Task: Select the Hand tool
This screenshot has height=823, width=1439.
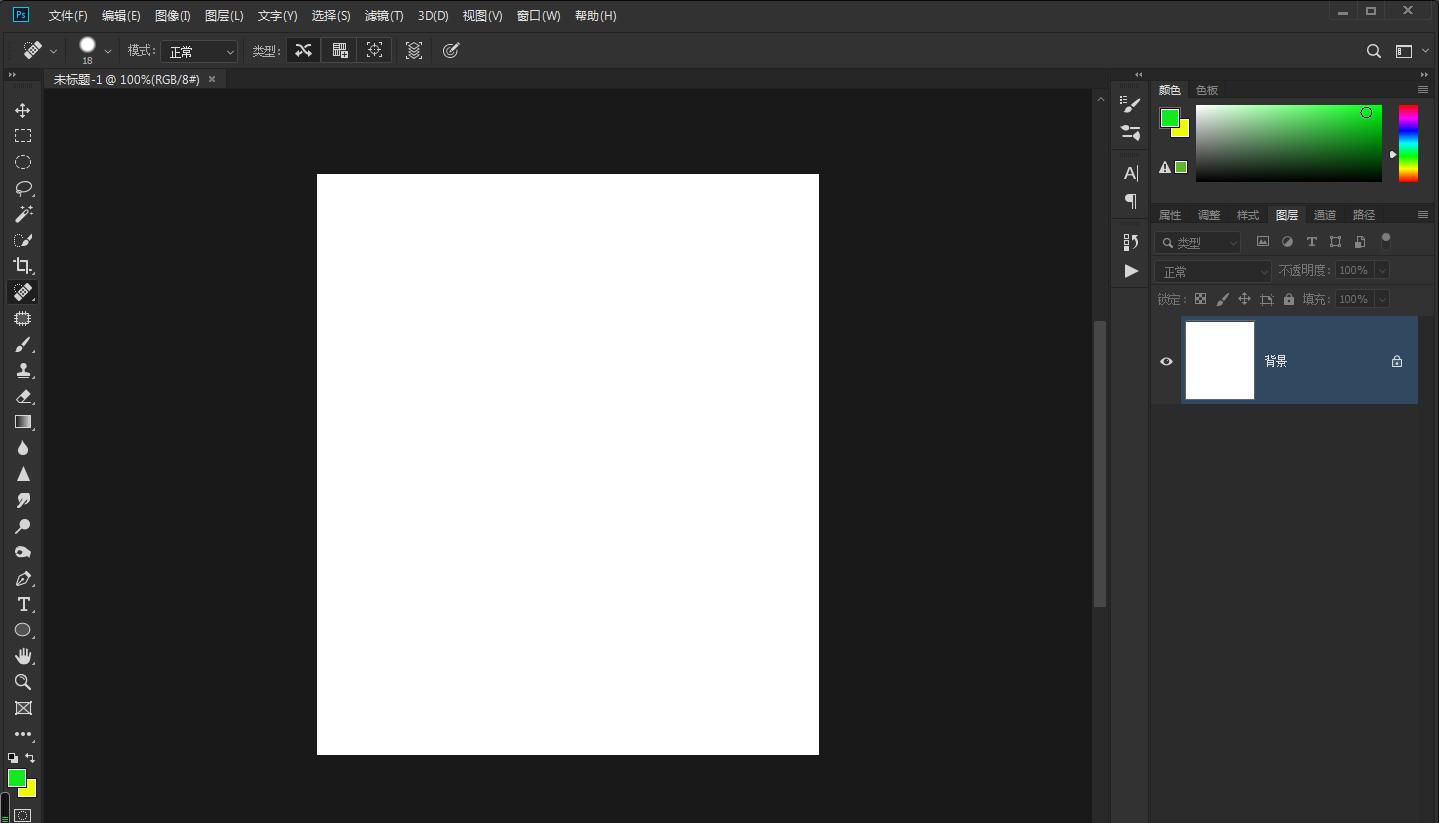Action: coord(23,656)
